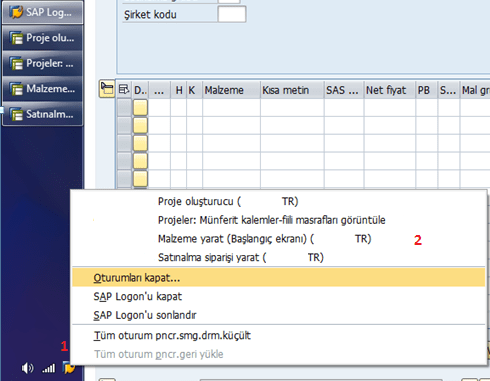Screen dimensions: 490x381
Task: Open the SAP Logon taskbar window
Action: tap(42, 12)
